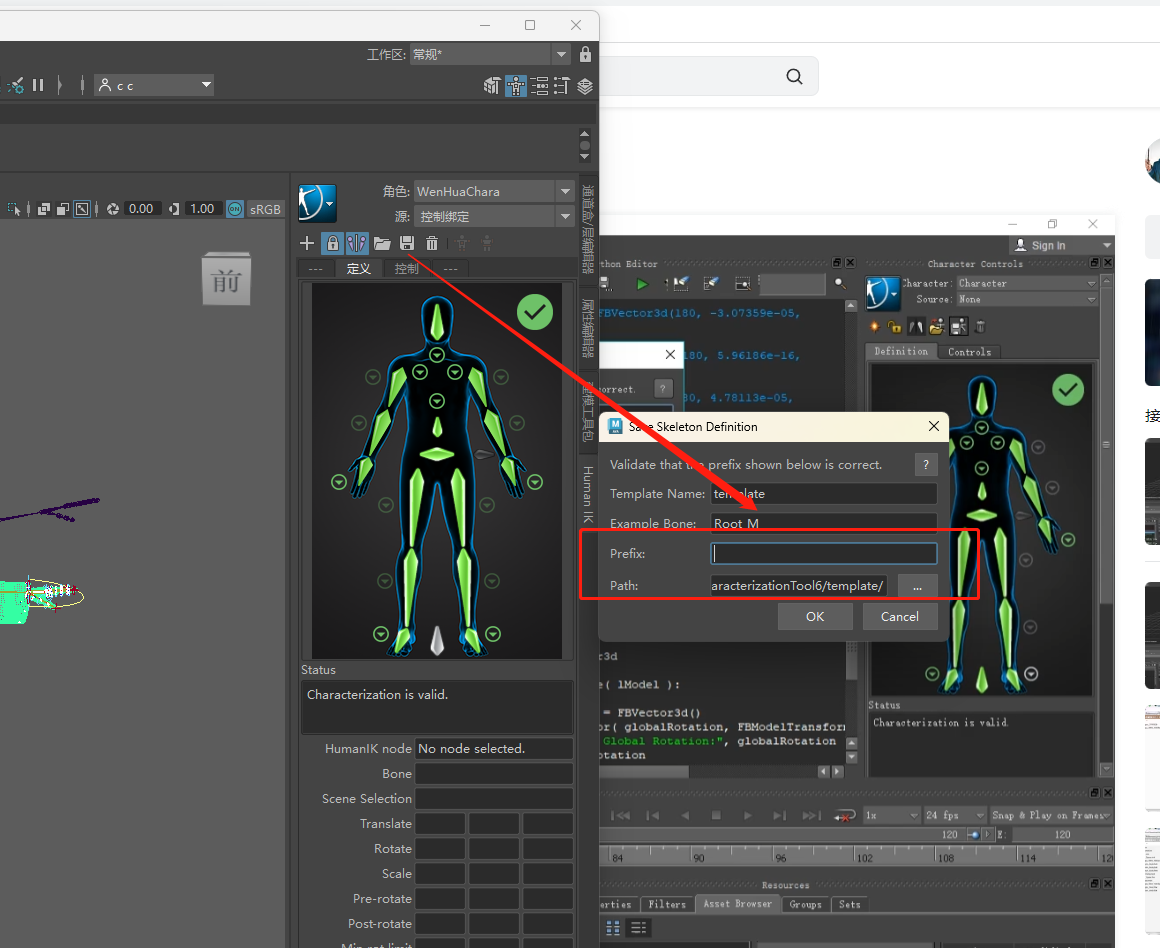
Task: Click save skeleton definition icon in MotionBuilder
Action: click(959, 326)
